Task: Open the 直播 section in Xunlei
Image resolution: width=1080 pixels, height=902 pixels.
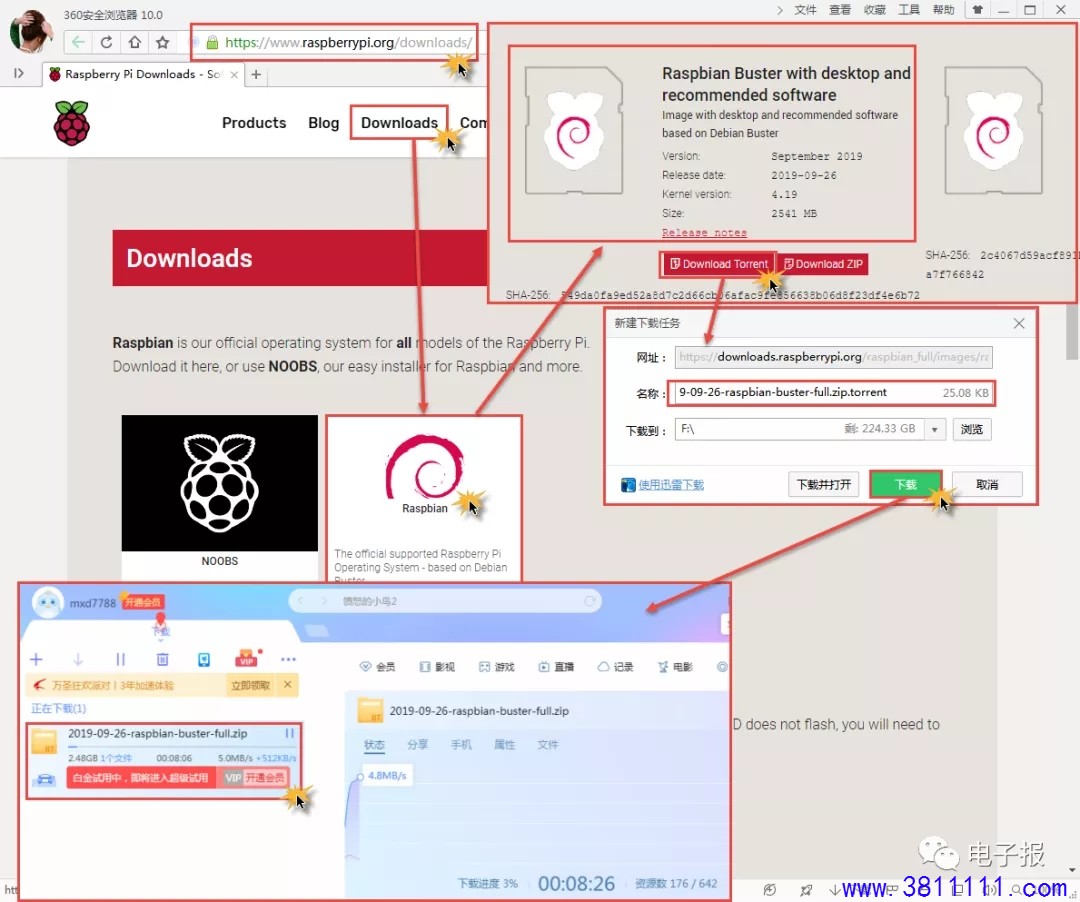Action: [x=556, y=667]
